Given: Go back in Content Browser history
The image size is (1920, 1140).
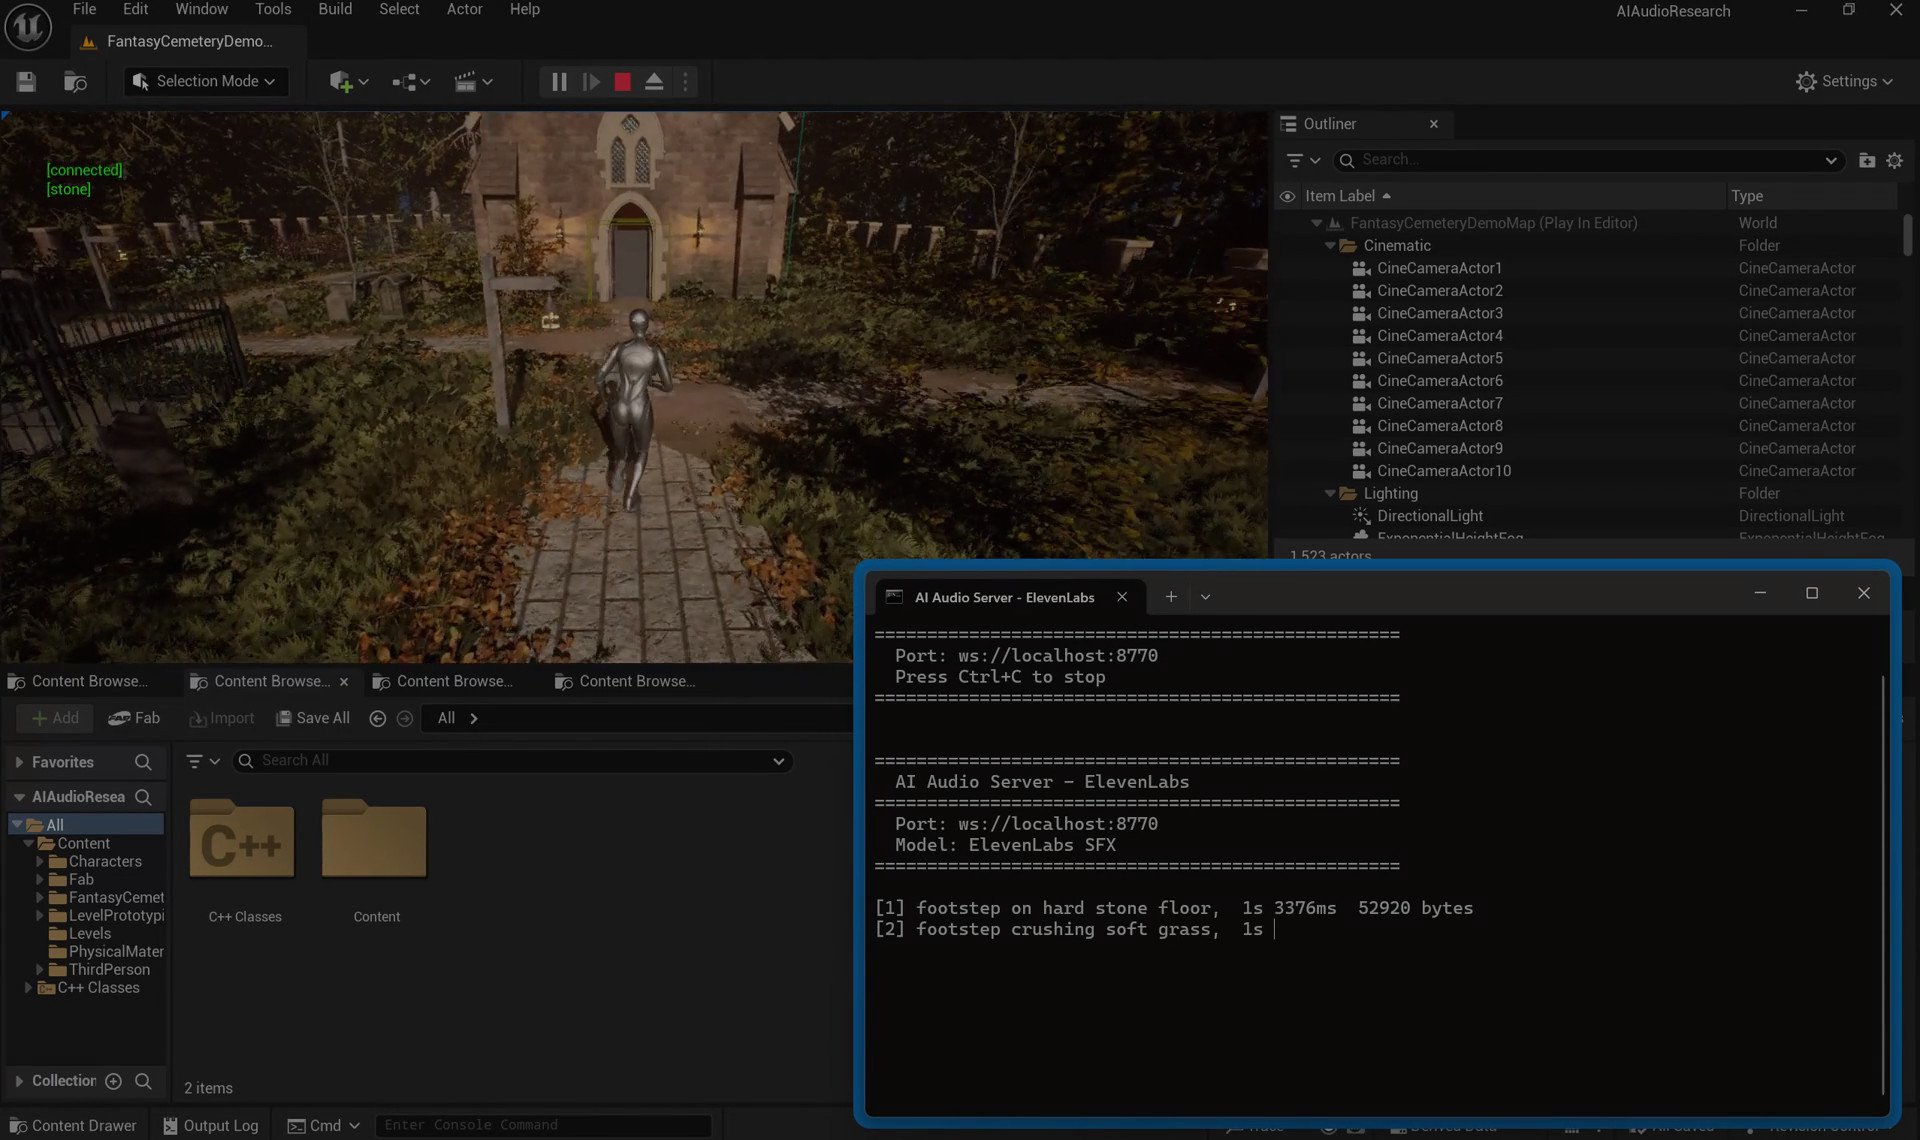Looking at the screenshot, I should tap(378, 718).
